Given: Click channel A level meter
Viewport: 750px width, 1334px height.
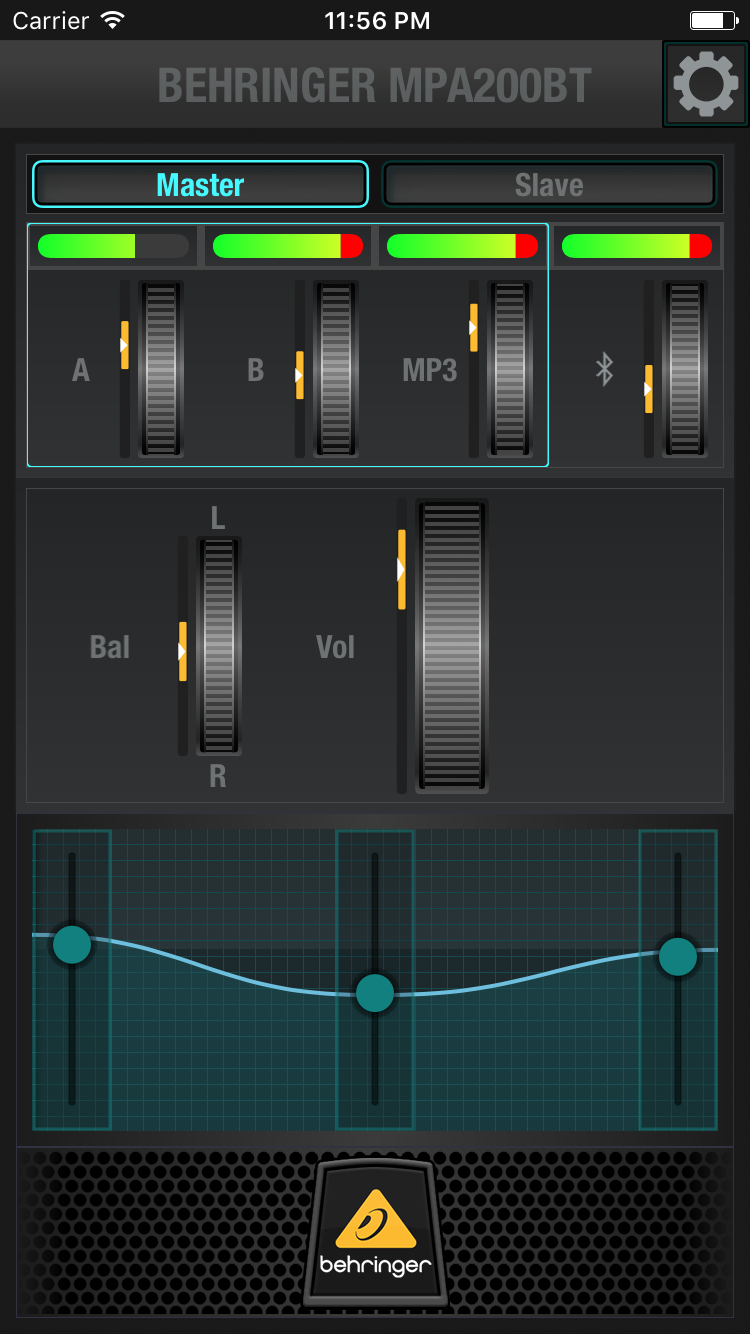Looking at the screenshot, I should point(113,246).
